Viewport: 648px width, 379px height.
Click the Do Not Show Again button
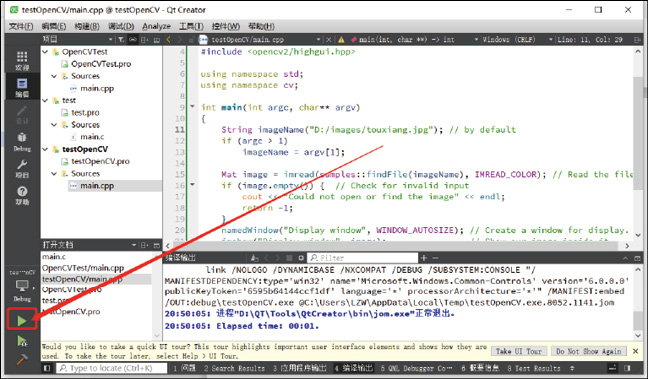tap(588, 351)
